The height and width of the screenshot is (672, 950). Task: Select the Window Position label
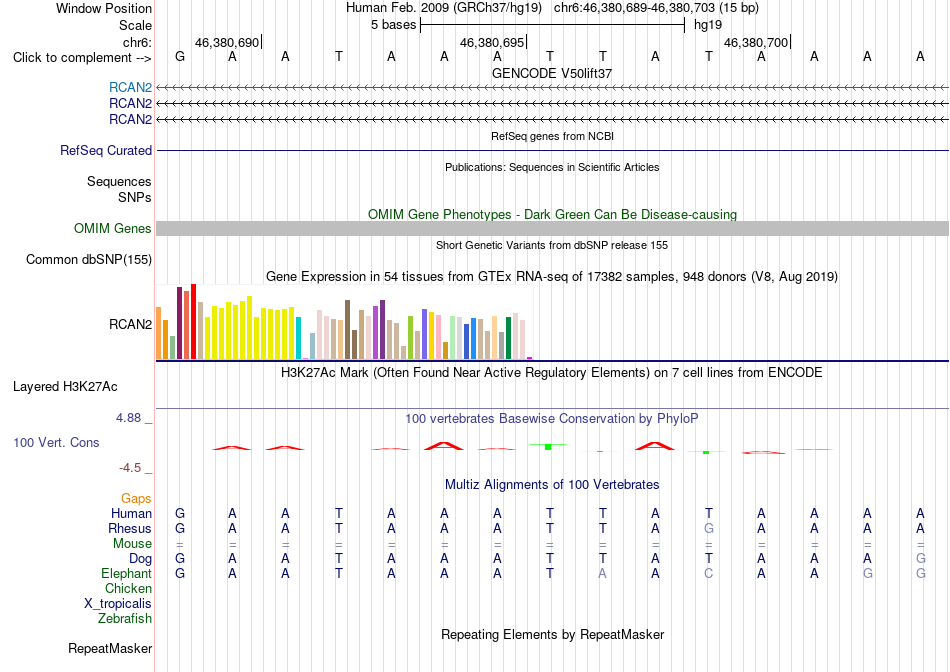pos(104,8)
